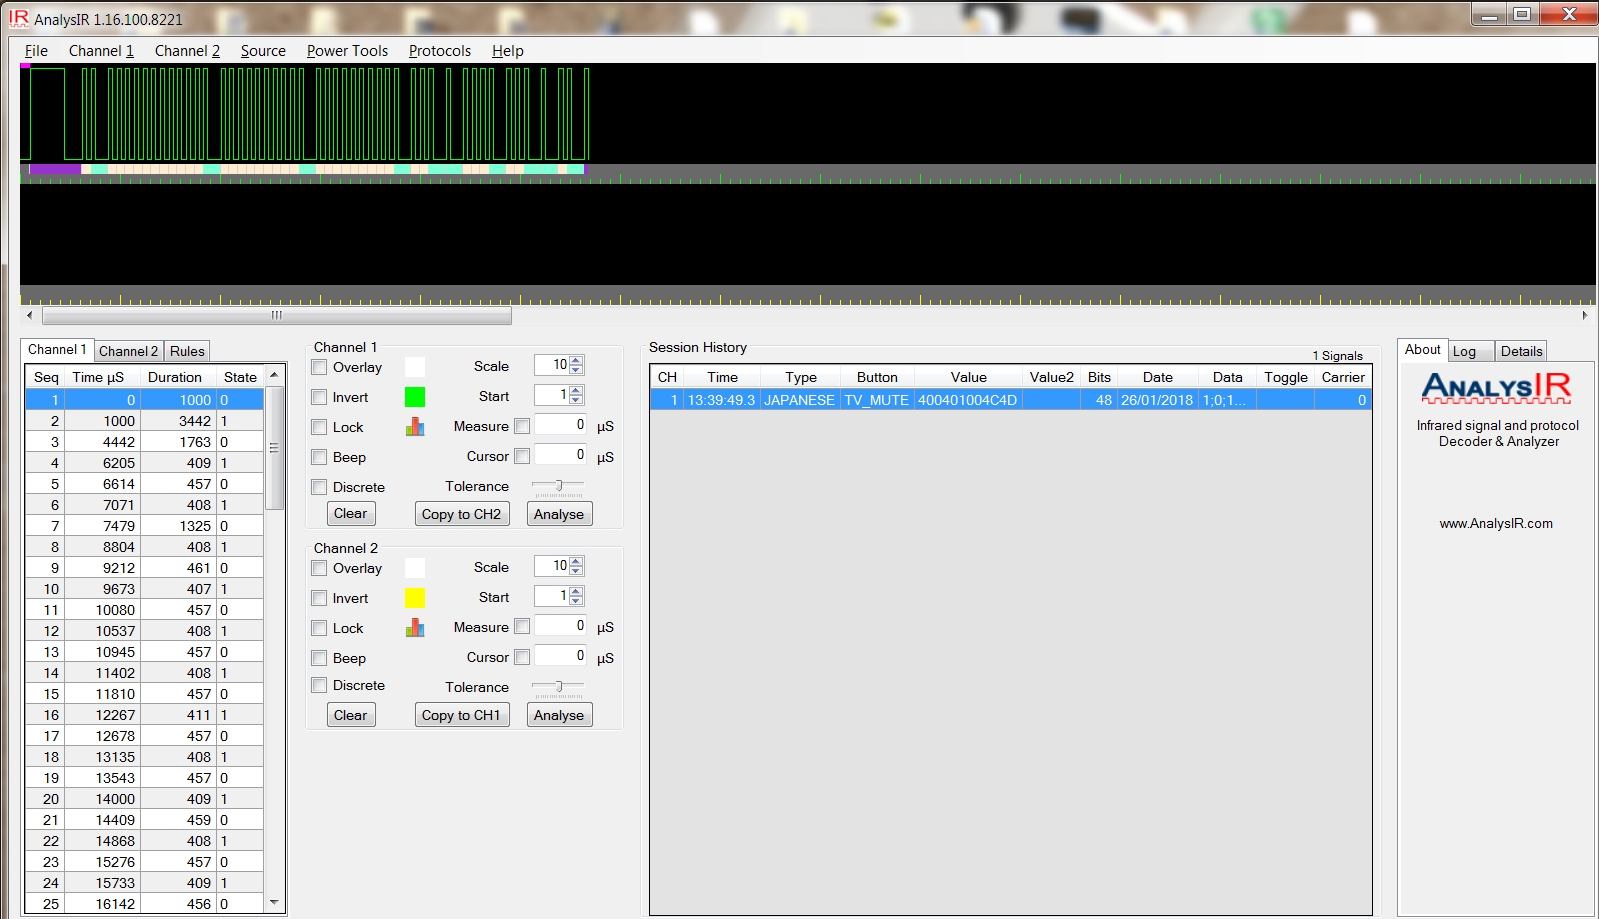Click Channel 2 white overlay color swatch
This screenshot has height=919, width=1599.
point(415,568)
